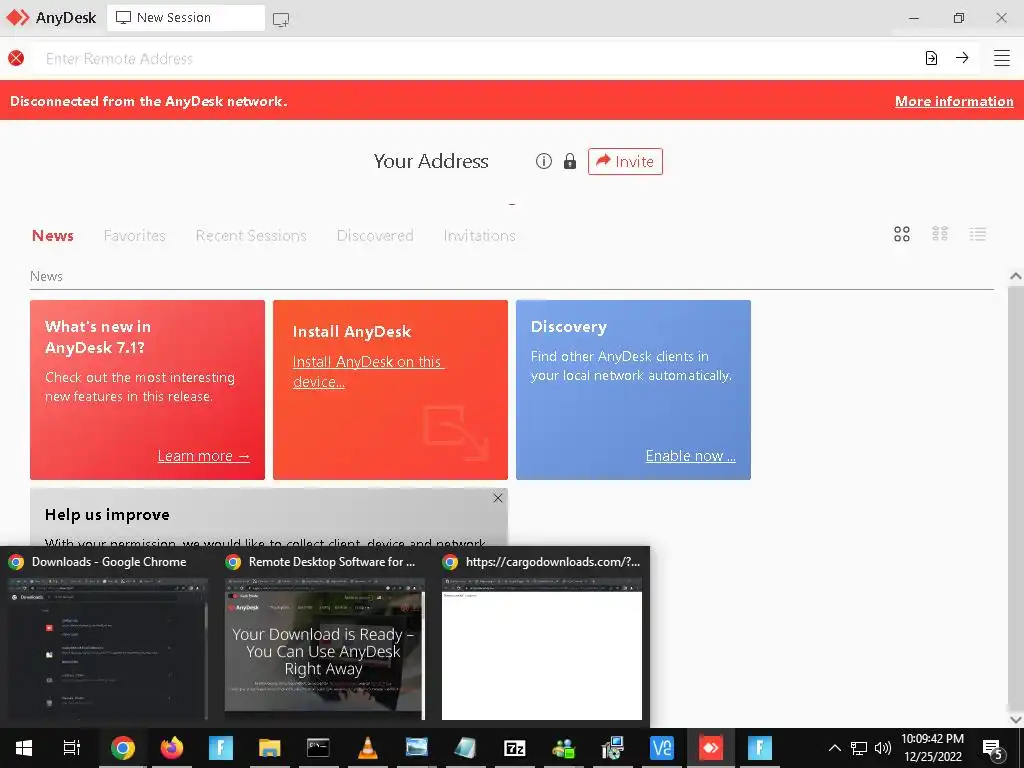Image resolution: width=1024 pixels, height=768 pixels.
Task: Open the first blue F taskbar app
Action: (221, 748)
